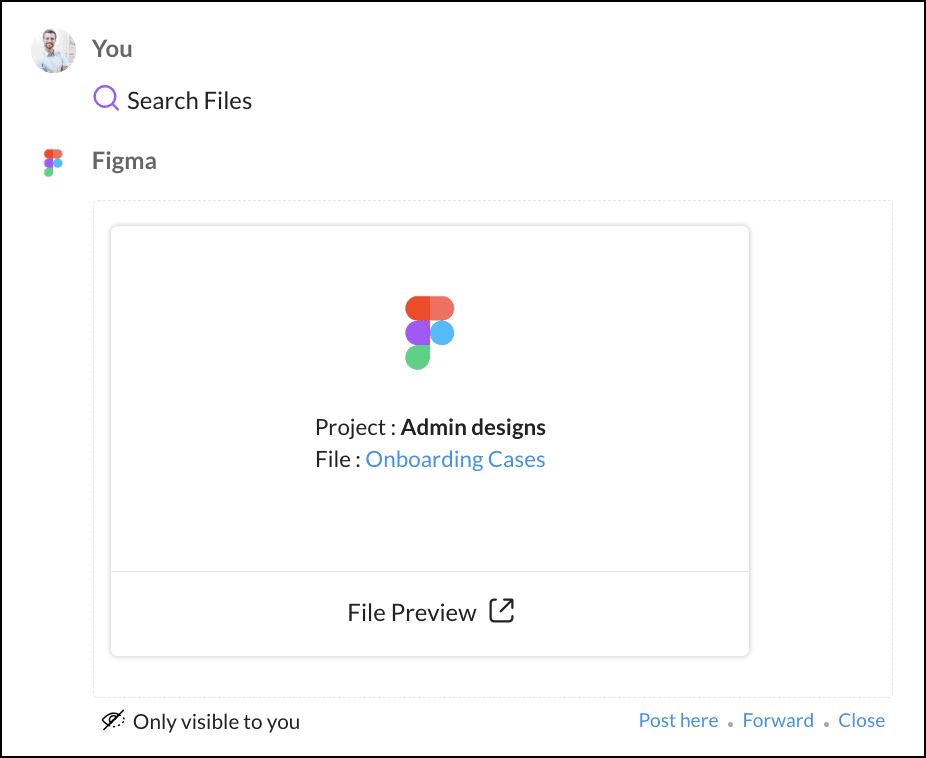Click the "Project :" field label
This screenshot has width=926, height=758.
point(355,428)
